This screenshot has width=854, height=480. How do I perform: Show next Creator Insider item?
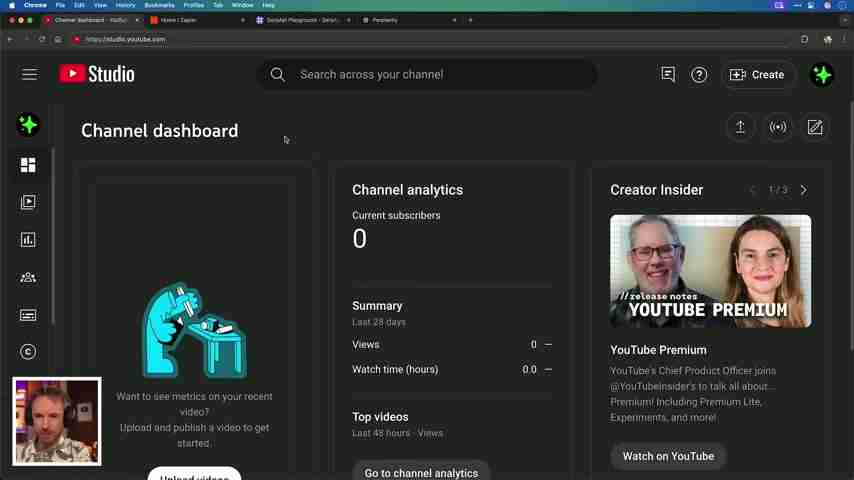point(804,190)
